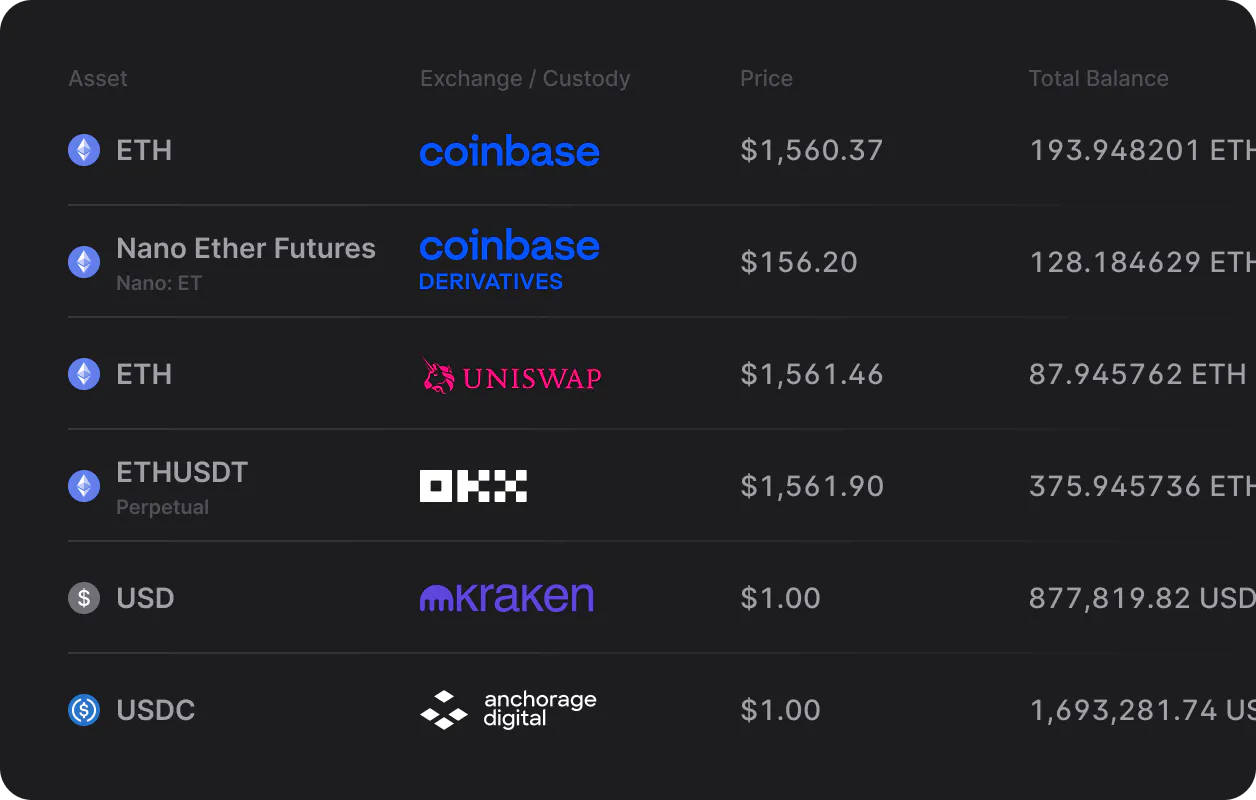The image size is (1256, 800).
Task: Open the Uniswap unicorn logo
Action: tap(511, 376)
